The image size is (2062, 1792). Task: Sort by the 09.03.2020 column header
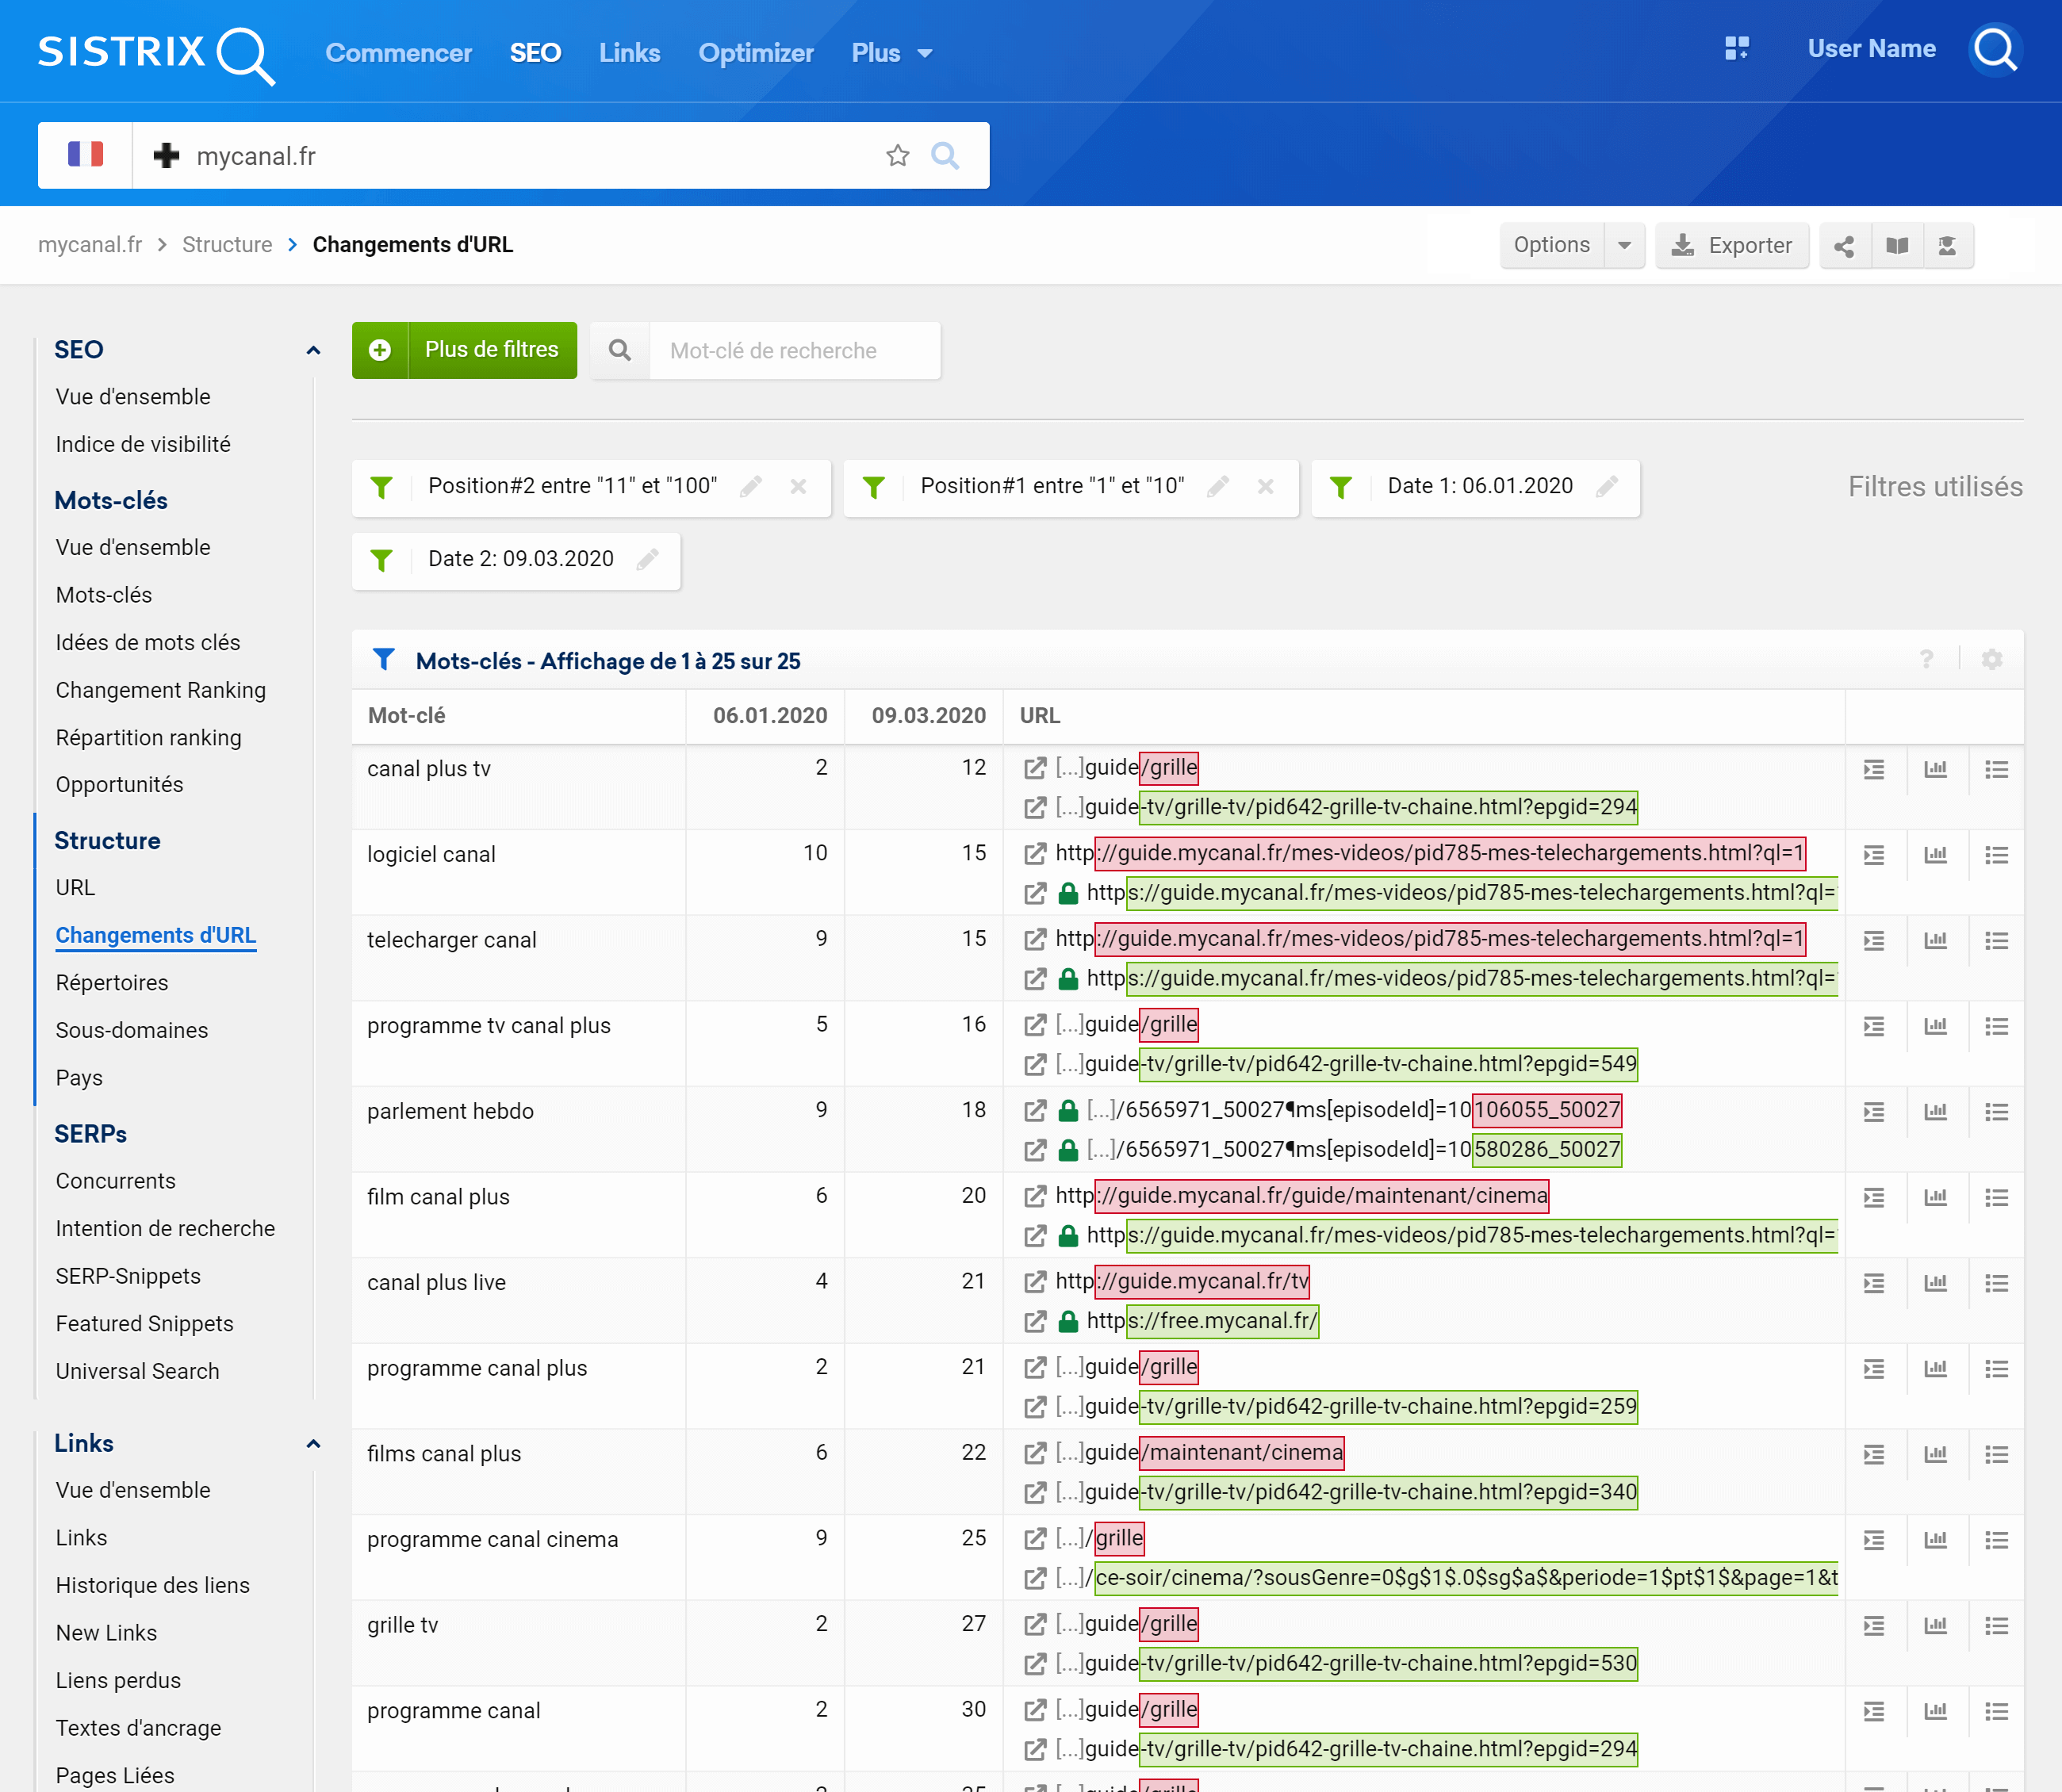tap(928, 716)
